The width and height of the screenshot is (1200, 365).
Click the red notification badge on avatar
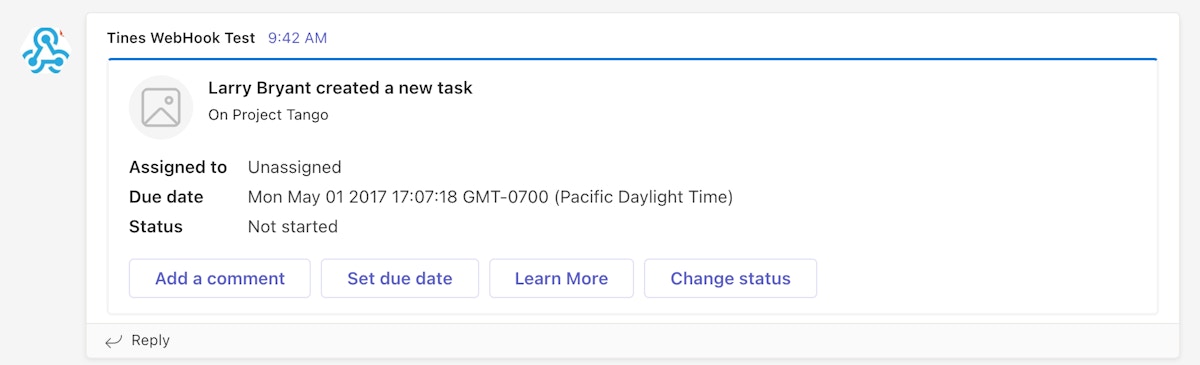coord(62,33)
